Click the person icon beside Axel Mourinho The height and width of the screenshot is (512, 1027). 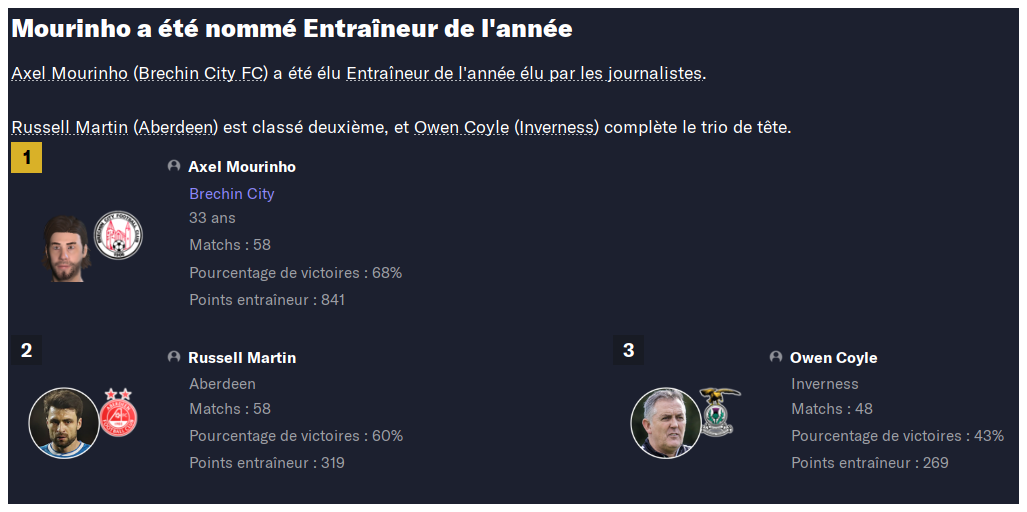[174, 166]
